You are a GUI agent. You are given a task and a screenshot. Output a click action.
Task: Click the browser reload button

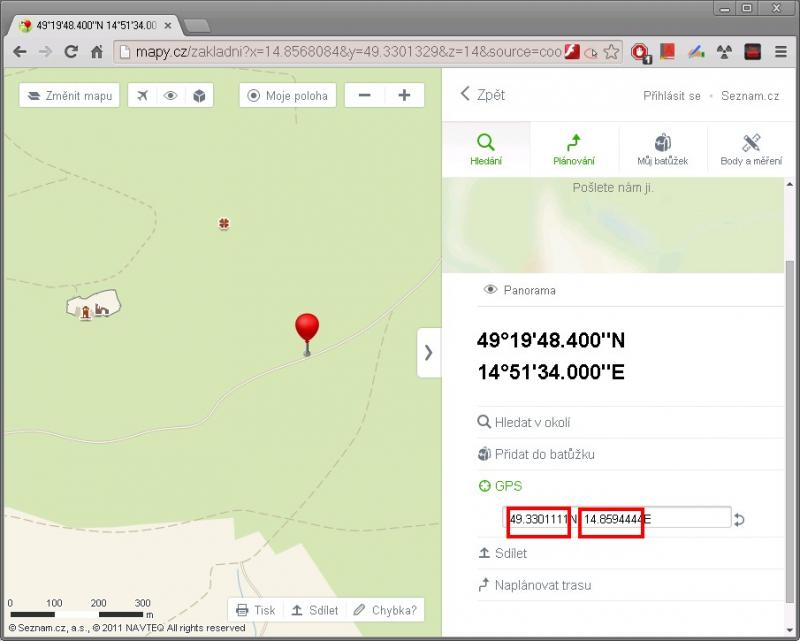coord(71,51)
